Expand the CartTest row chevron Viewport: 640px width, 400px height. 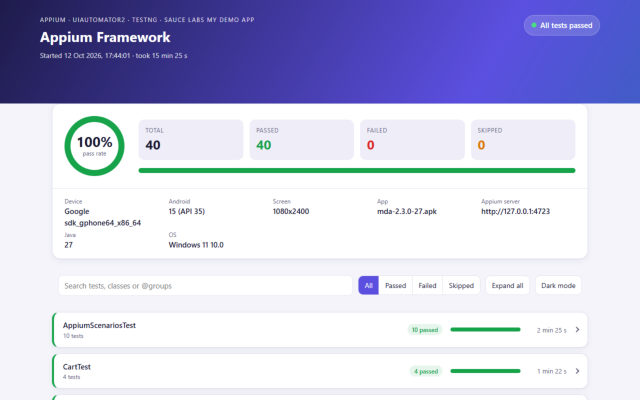tap(577, 371)
